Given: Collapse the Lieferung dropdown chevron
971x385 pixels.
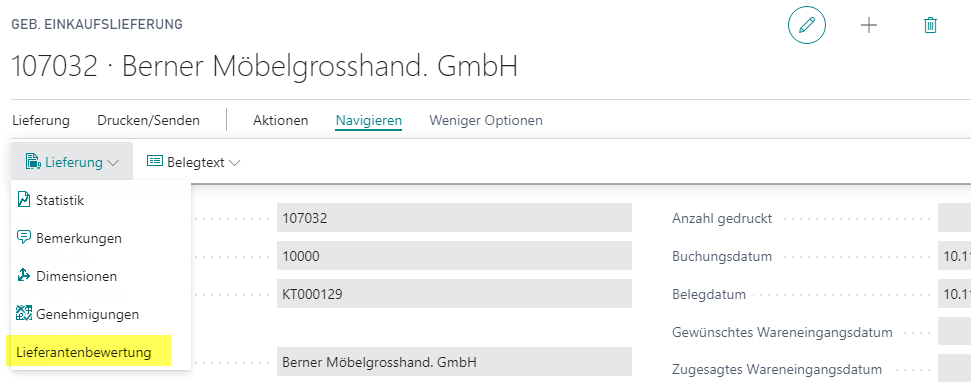Looking at the screenshot, I should pos(113,163).
